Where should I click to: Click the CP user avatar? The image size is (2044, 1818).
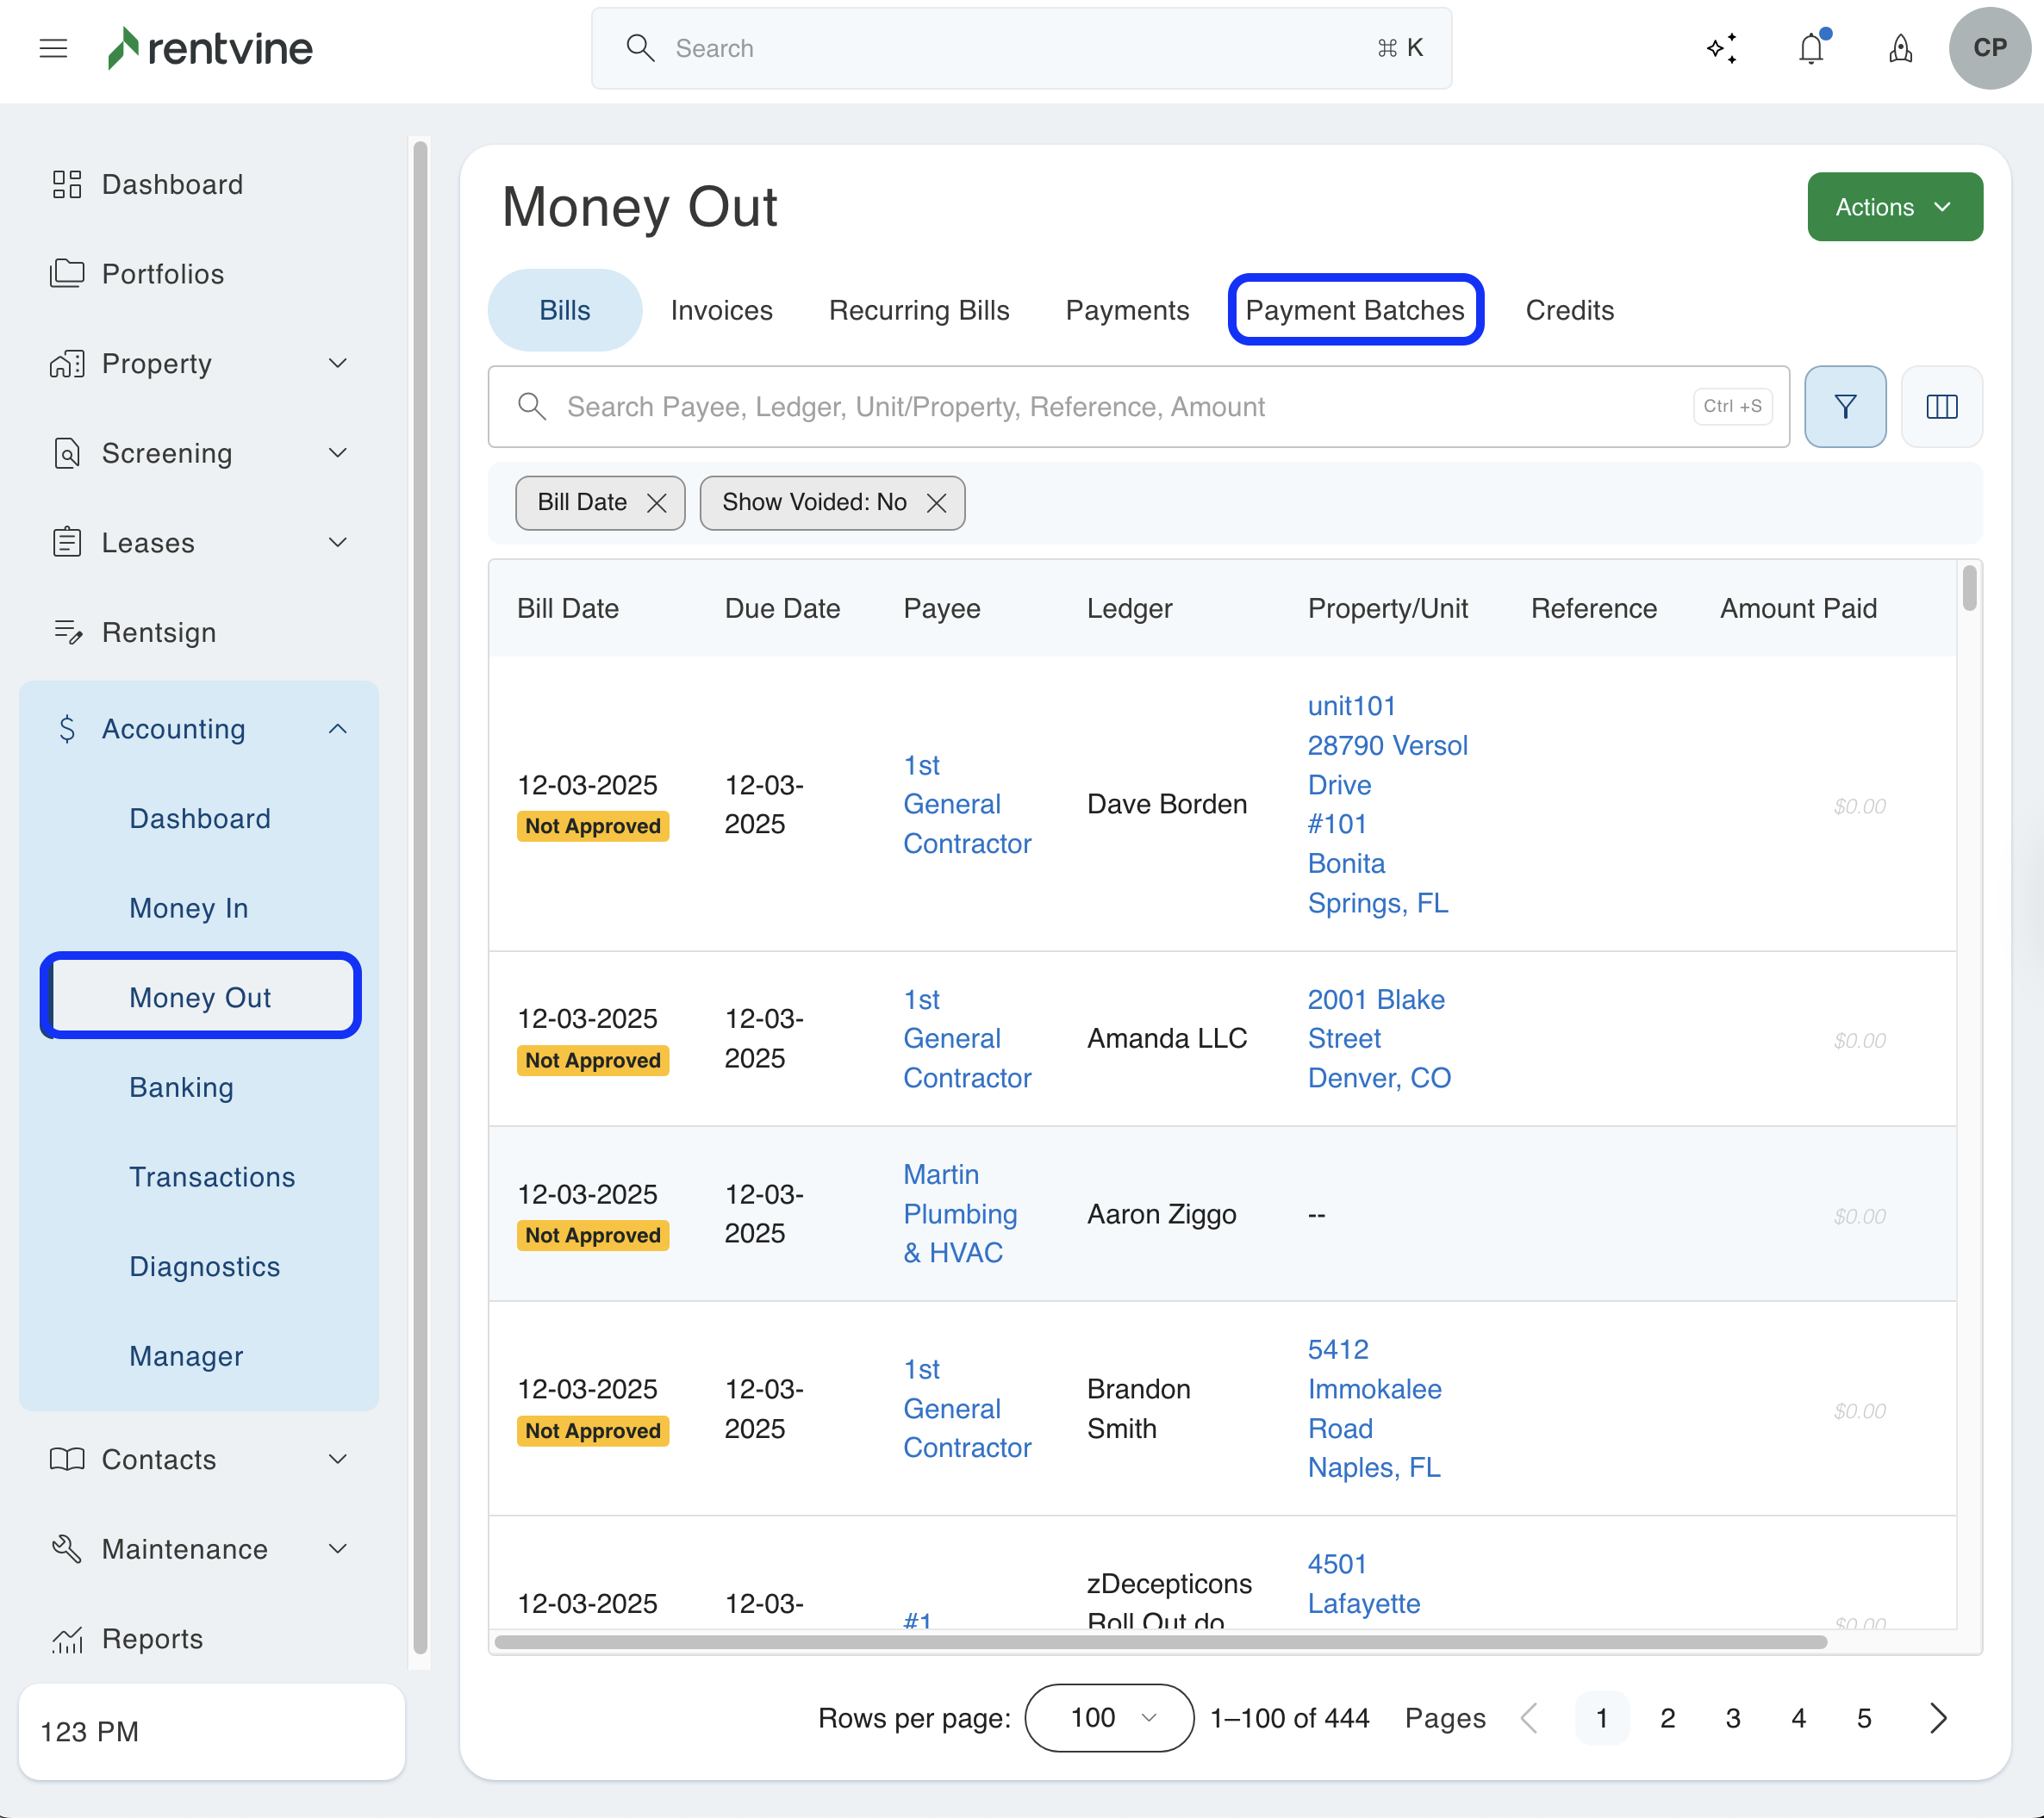[x=1989, y=48]
